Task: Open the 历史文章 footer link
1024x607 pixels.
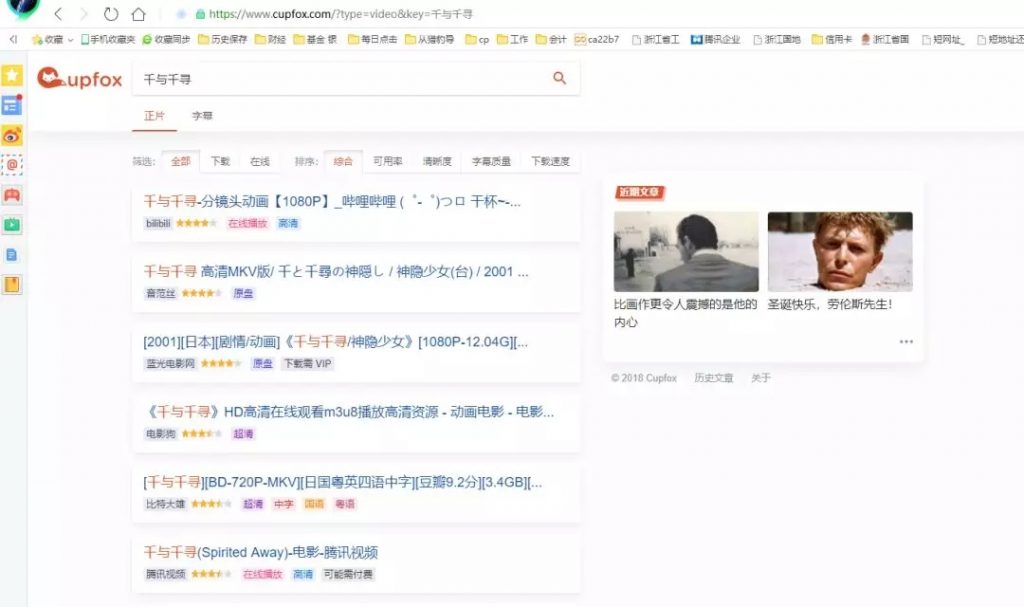Action: pos(714,378)
